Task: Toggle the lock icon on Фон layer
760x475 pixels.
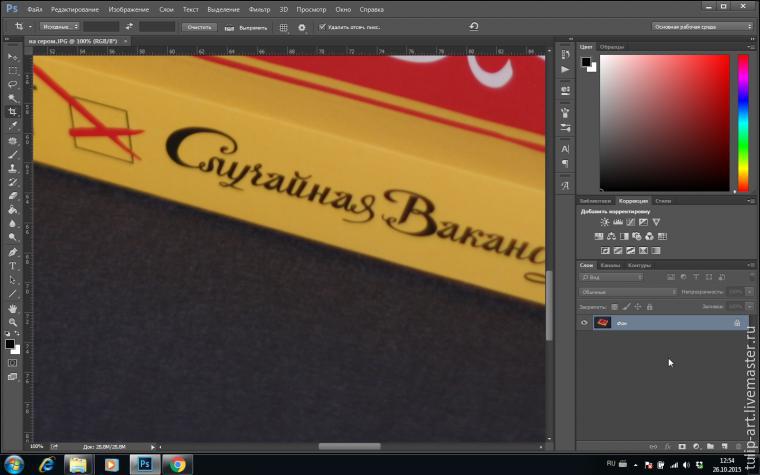Action: coord(737,323)
